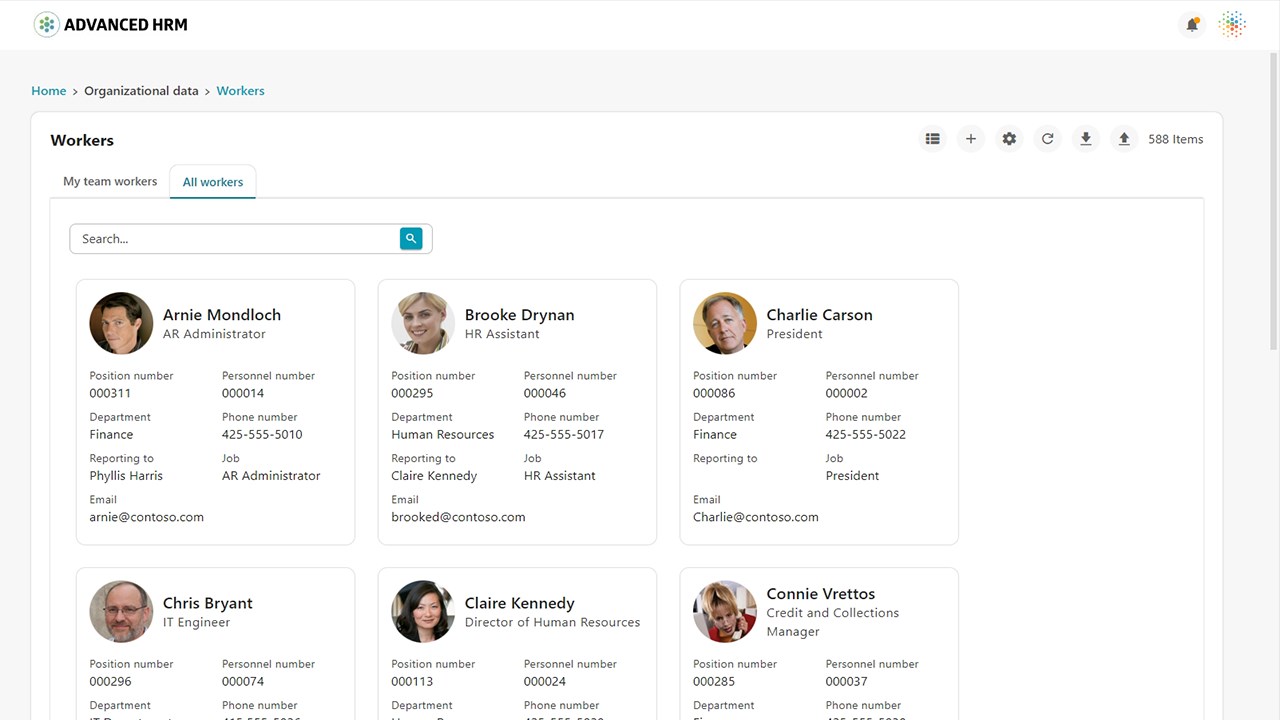Click the Advanced HRM logo icon

coord(46,25)
